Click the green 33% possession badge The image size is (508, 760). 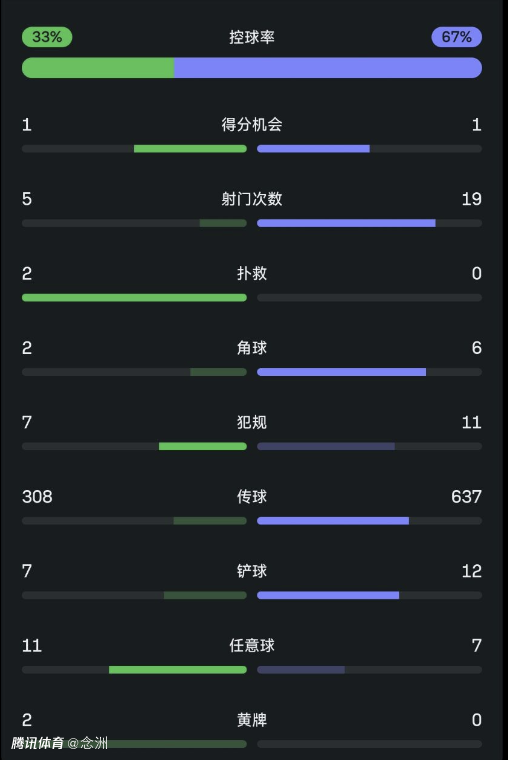pos(47,37)
